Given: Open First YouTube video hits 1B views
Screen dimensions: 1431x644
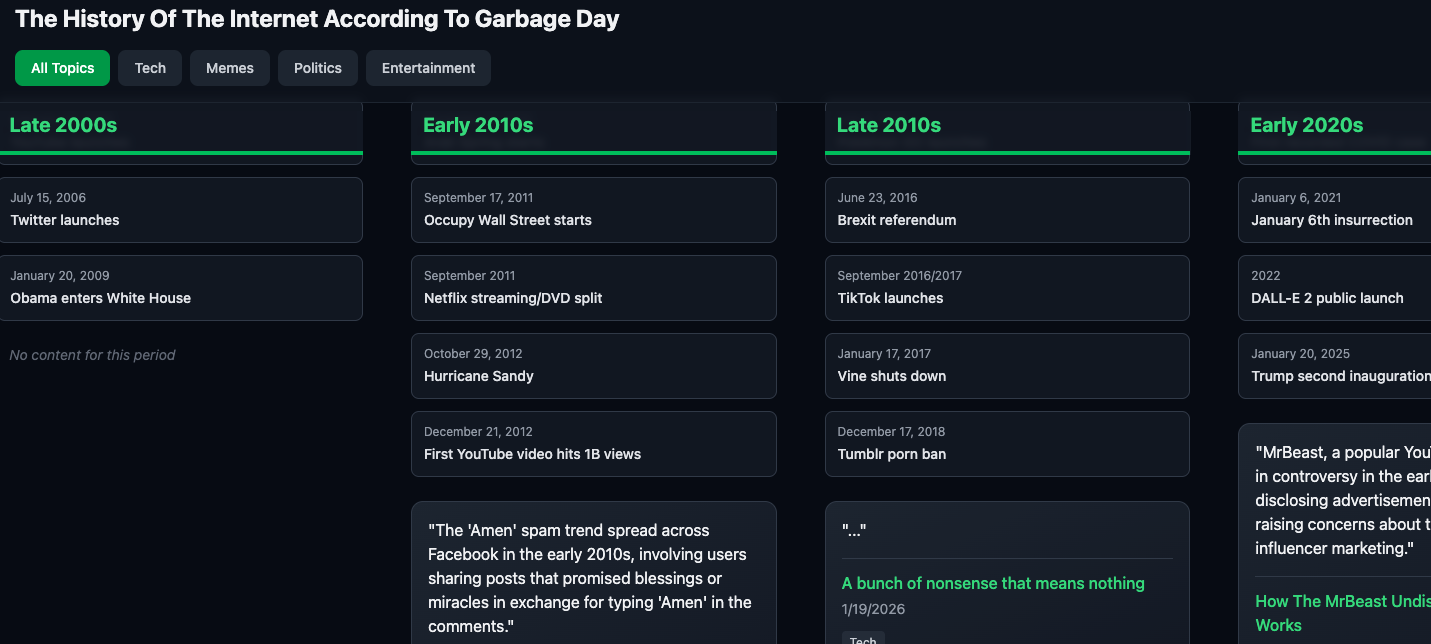Looking at the screenshot, I should [x=593, y=444].
